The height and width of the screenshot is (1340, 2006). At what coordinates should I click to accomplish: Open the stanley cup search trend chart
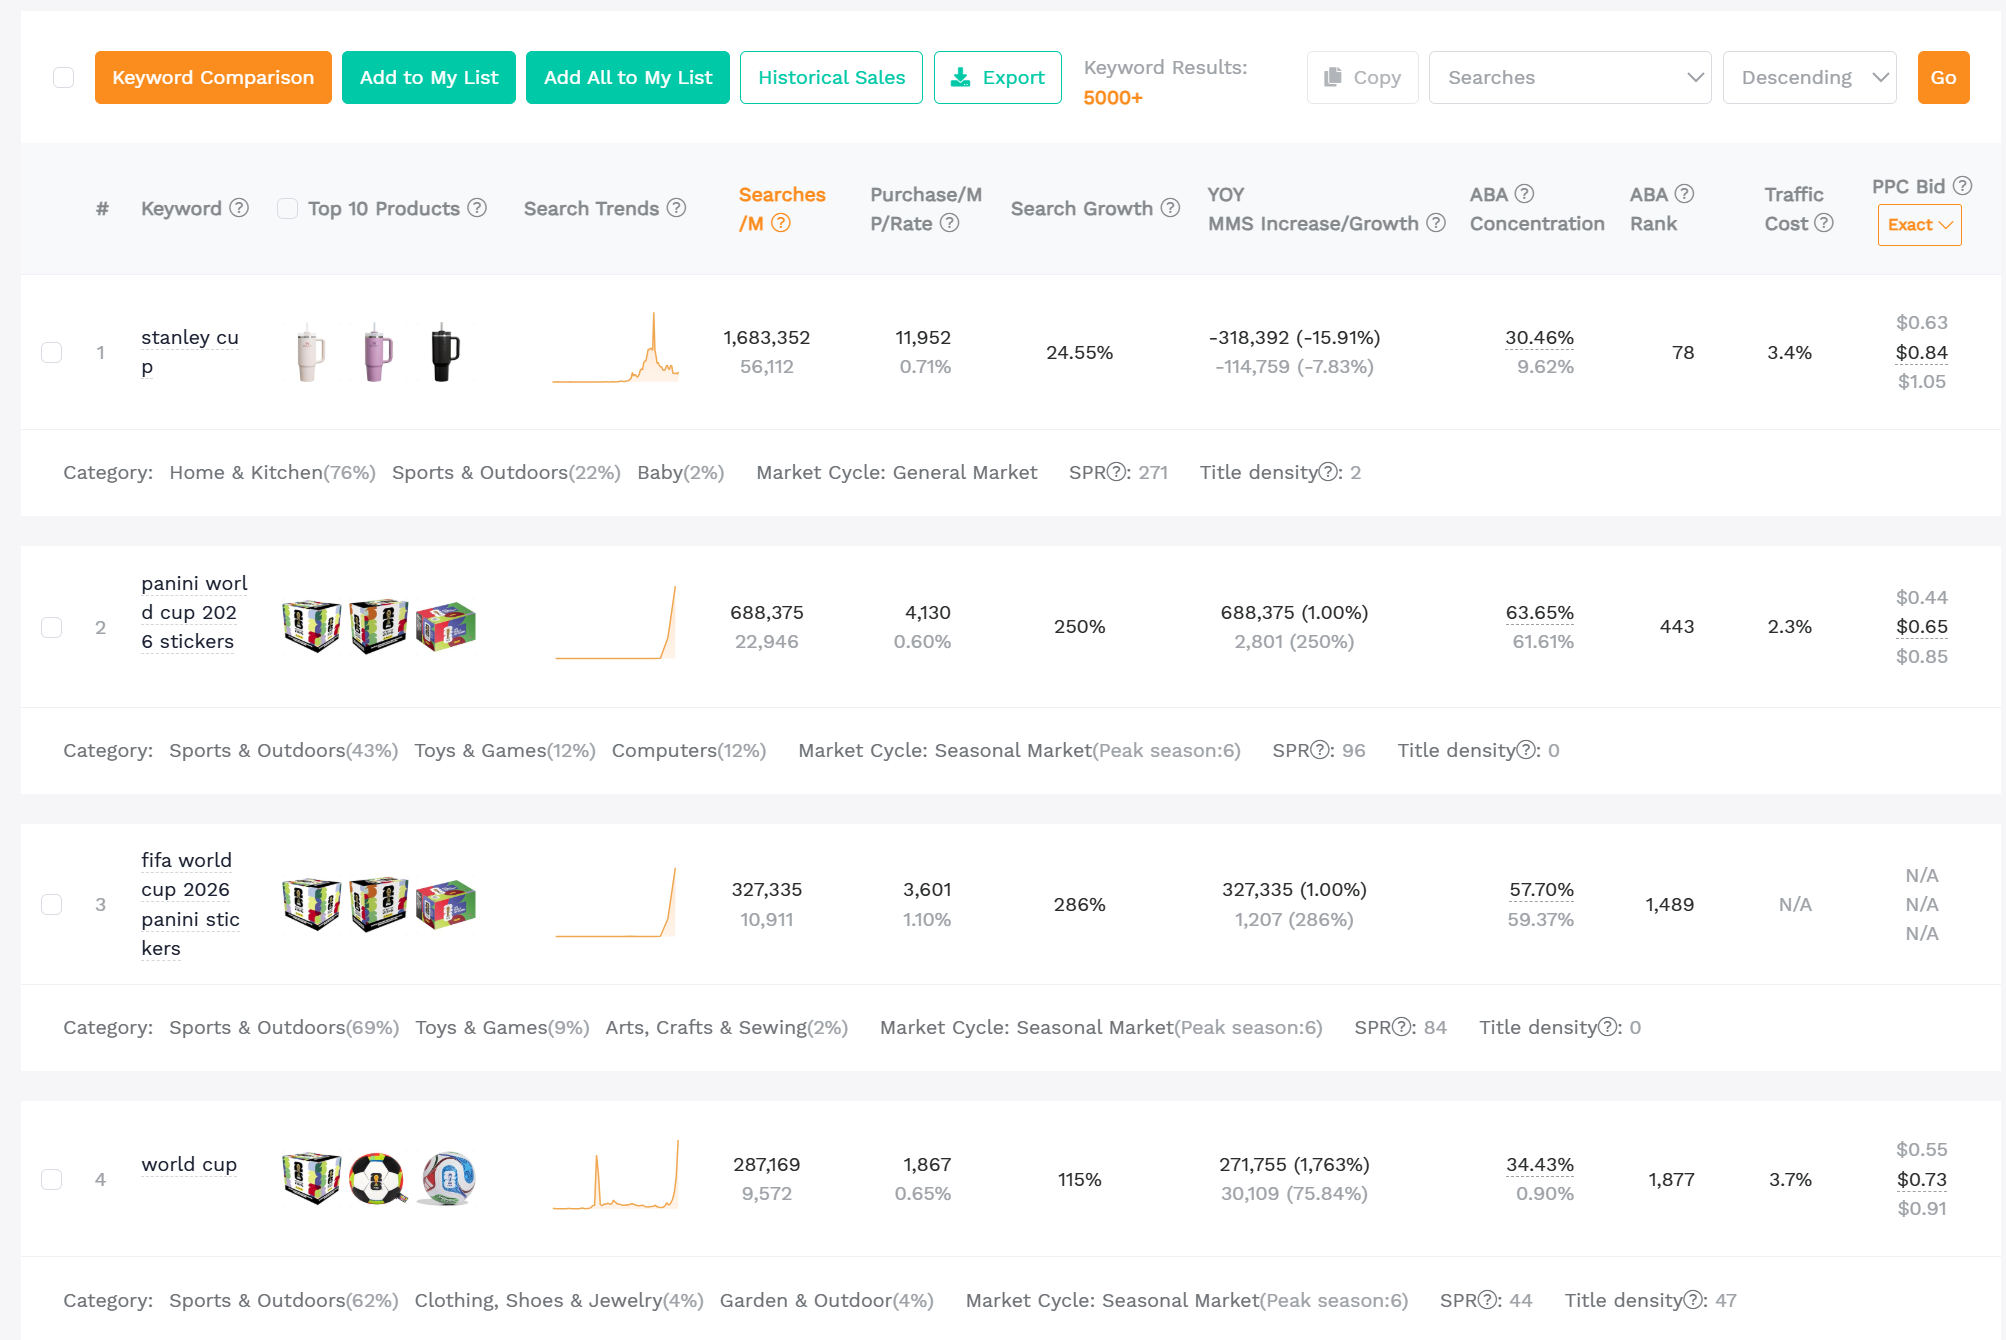point(616,348)
